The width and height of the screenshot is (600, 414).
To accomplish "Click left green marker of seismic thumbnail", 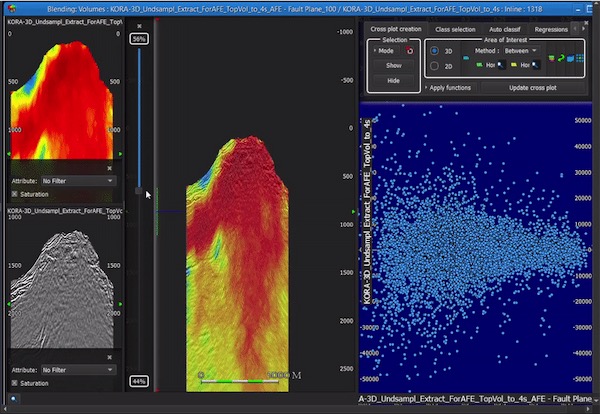I will pos(9,304).
